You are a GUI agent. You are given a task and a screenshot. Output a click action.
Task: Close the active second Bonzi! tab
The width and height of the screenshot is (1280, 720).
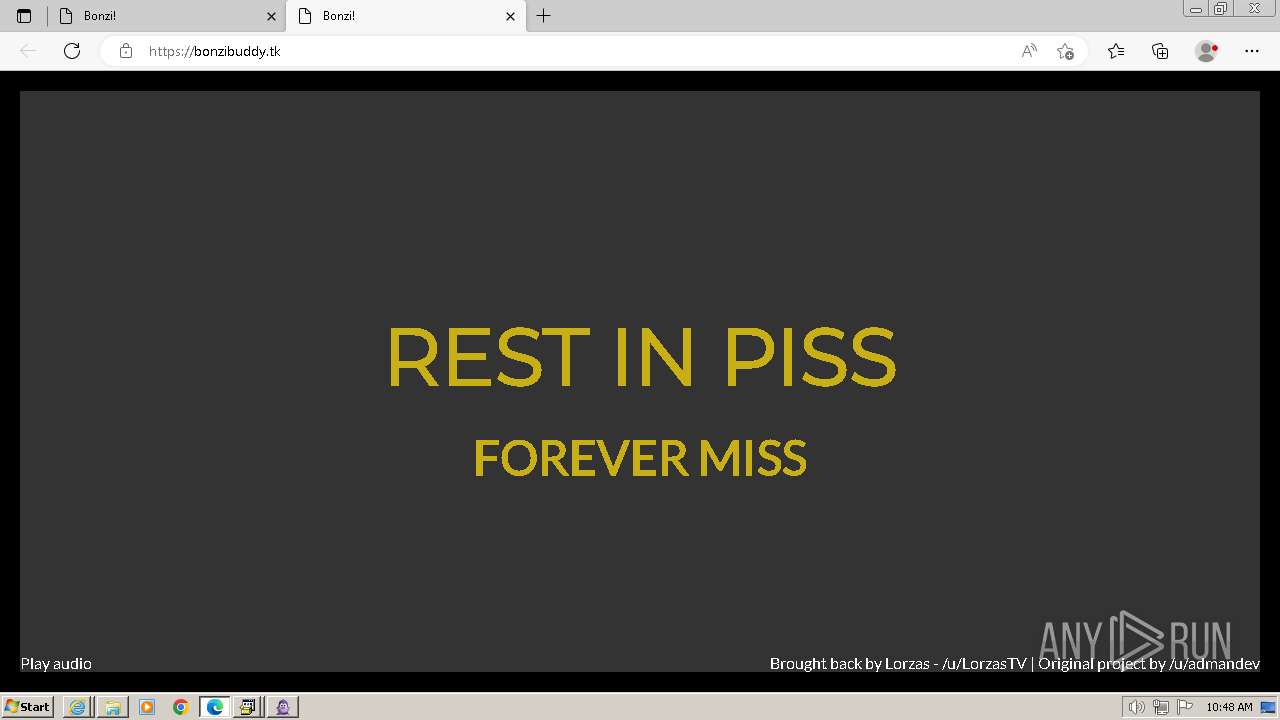(510, 16)
